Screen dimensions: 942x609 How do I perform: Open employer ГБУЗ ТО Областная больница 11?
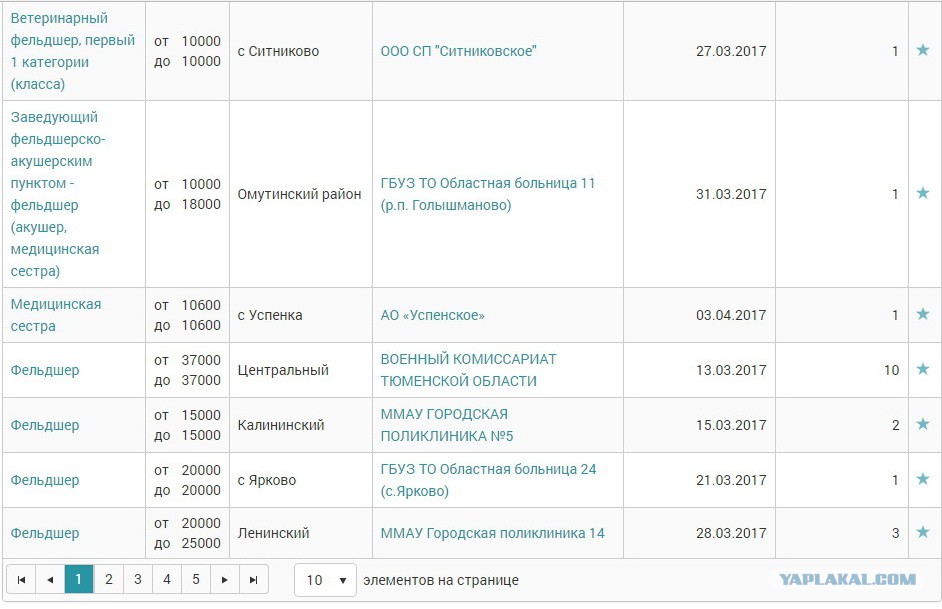click(488, 194)
